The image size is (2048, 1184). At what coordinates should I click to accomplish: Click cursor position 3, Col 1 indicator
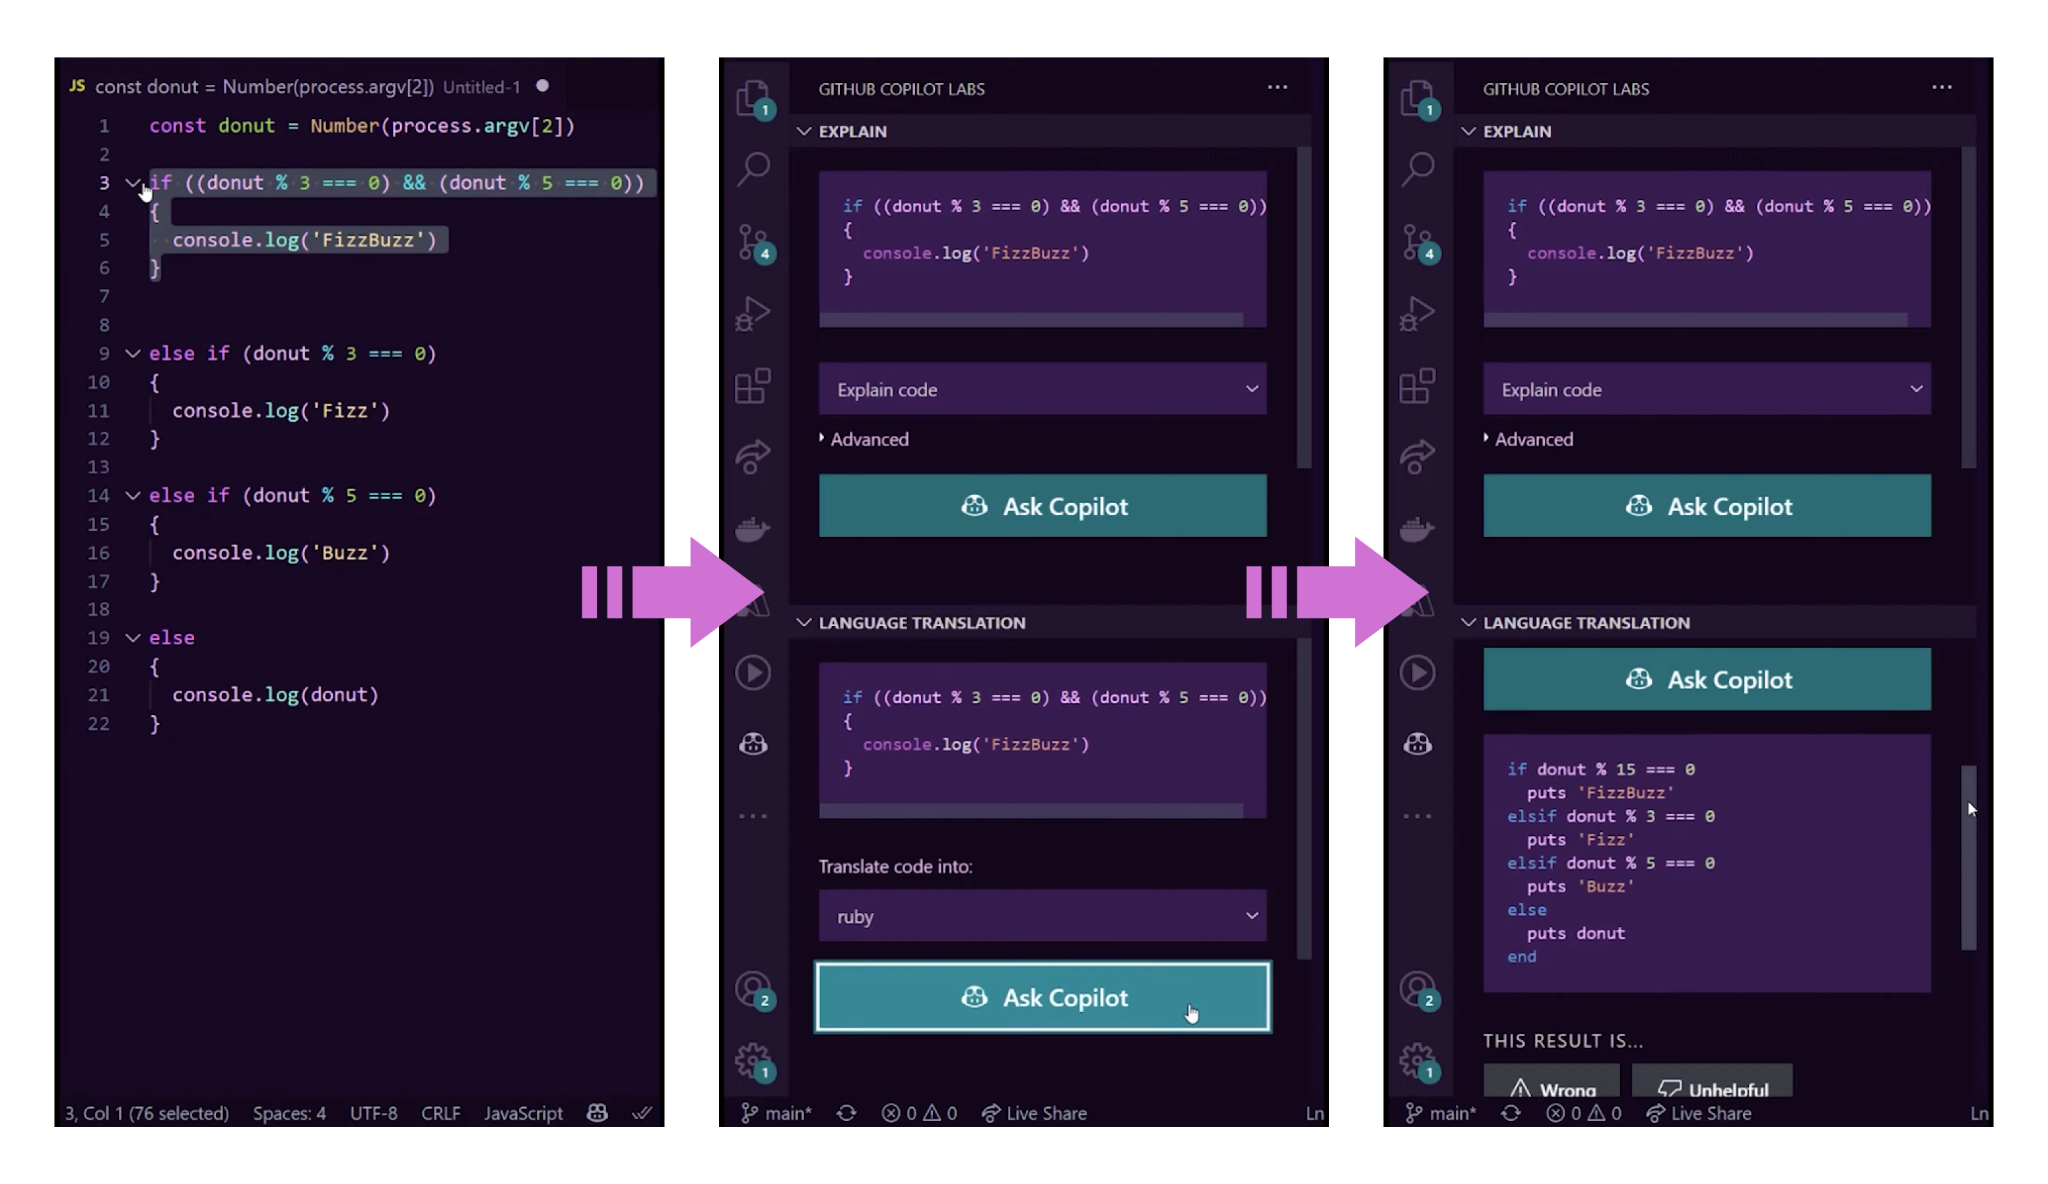[147, 1113]
